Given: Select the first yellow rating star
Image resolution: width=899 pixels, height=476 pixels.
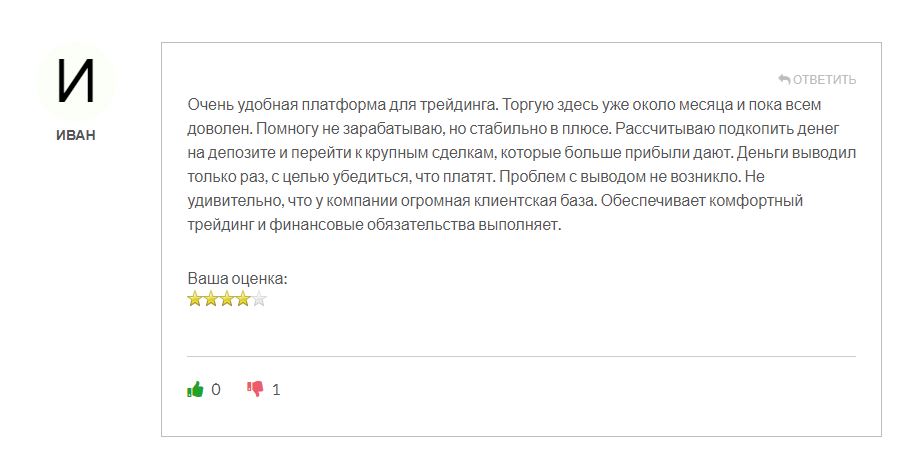Looking at the screenshot, I should 195,299.
